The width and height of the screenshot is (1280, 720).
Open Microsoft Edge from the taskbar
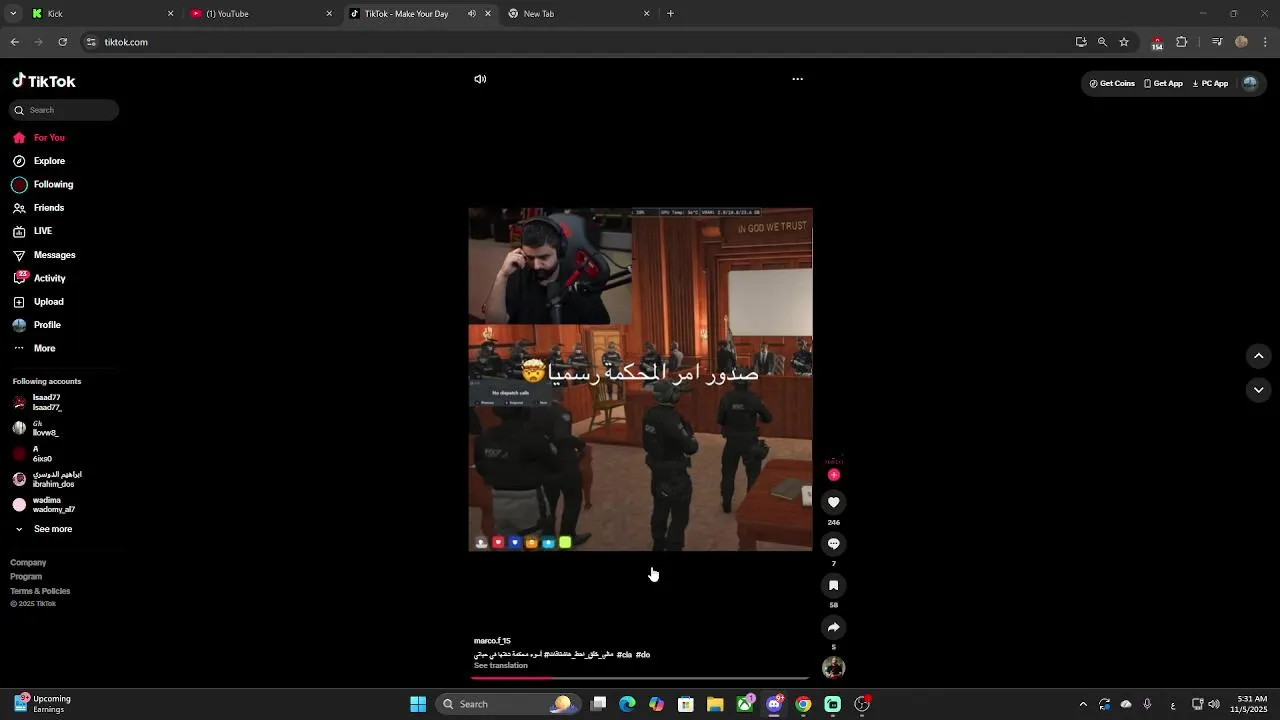point(627,704)
